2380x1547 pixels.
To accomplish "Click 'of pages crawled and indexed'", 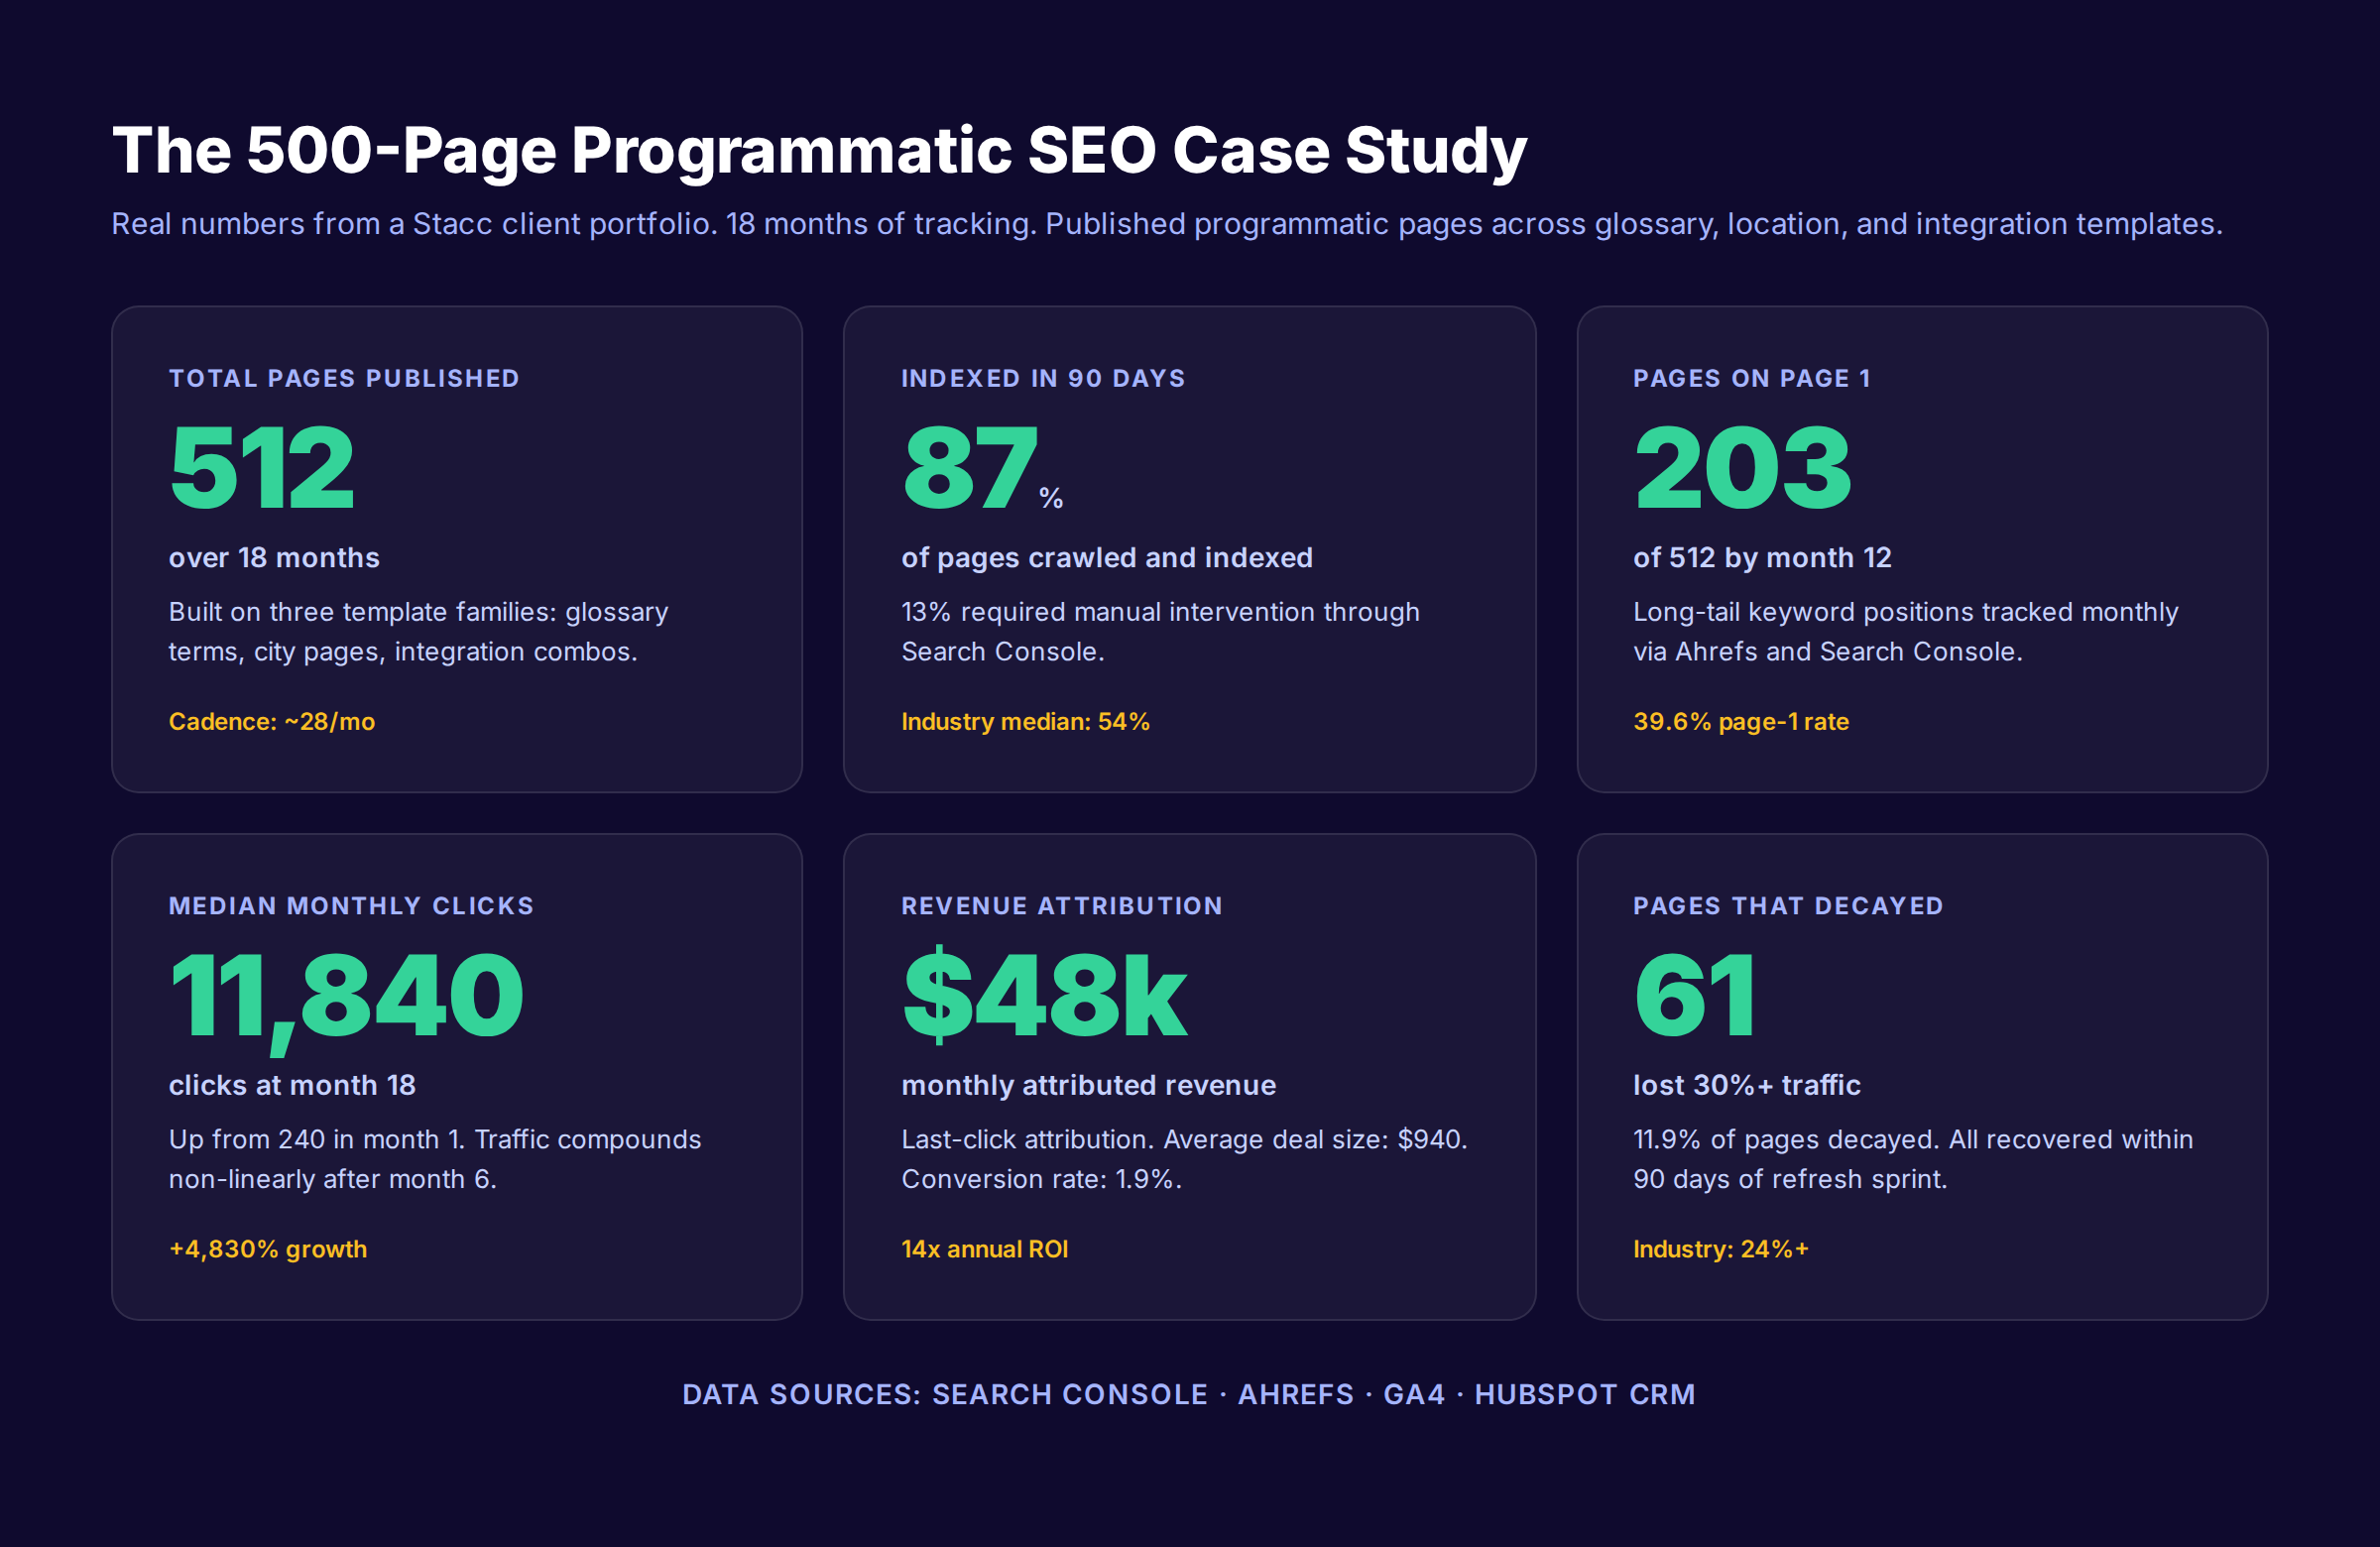I will 1107,558.
